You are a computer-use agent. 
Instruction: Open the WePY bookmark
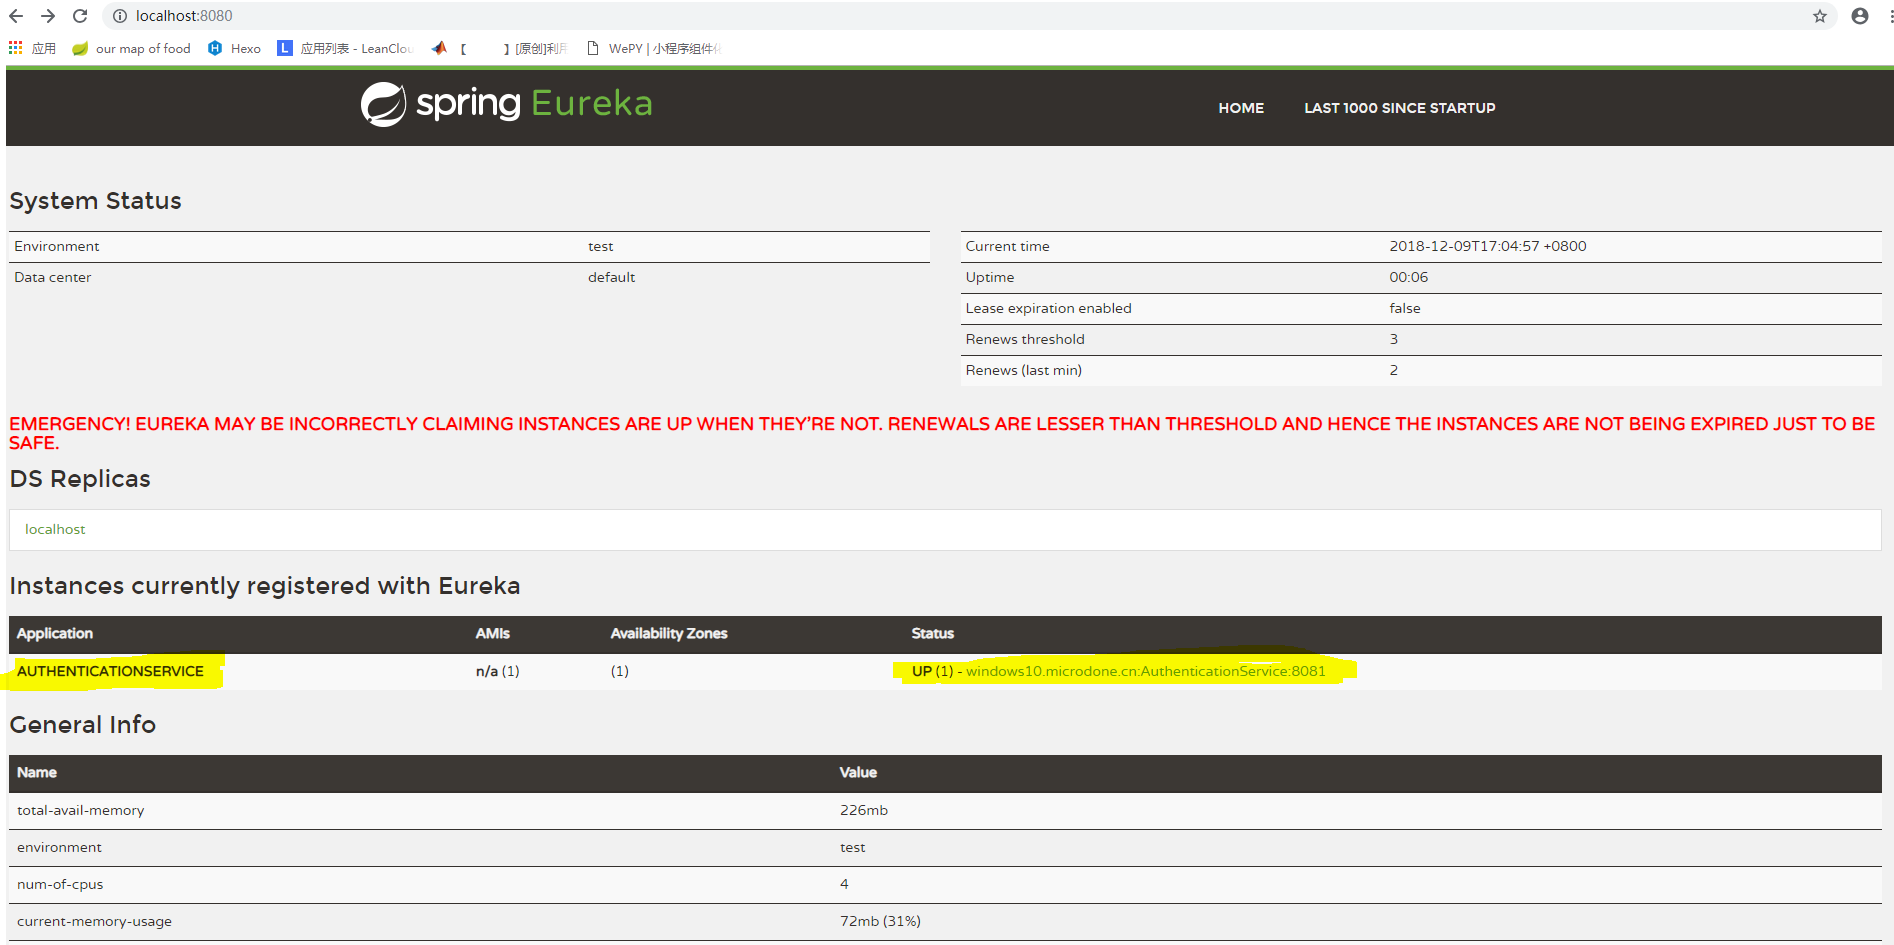pyautogui.click(x=653, y=48)
